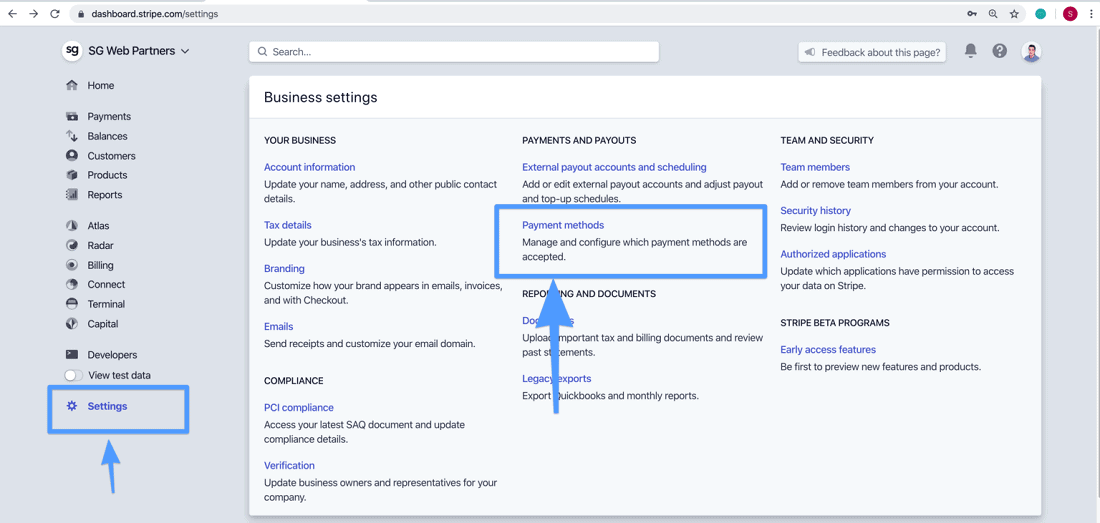This screenshot has height=523, width=1100.
Task: Click the SG account logo
Action: pyautogui.click(x=72, y=51)
